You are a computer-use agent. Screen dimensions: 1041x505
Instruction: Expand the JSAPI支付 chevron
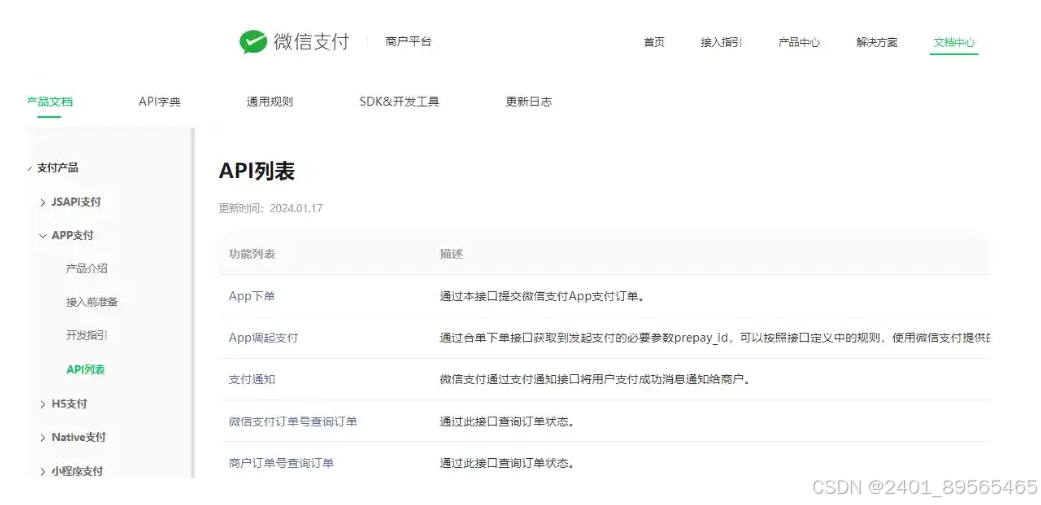(x=43, y=202)
